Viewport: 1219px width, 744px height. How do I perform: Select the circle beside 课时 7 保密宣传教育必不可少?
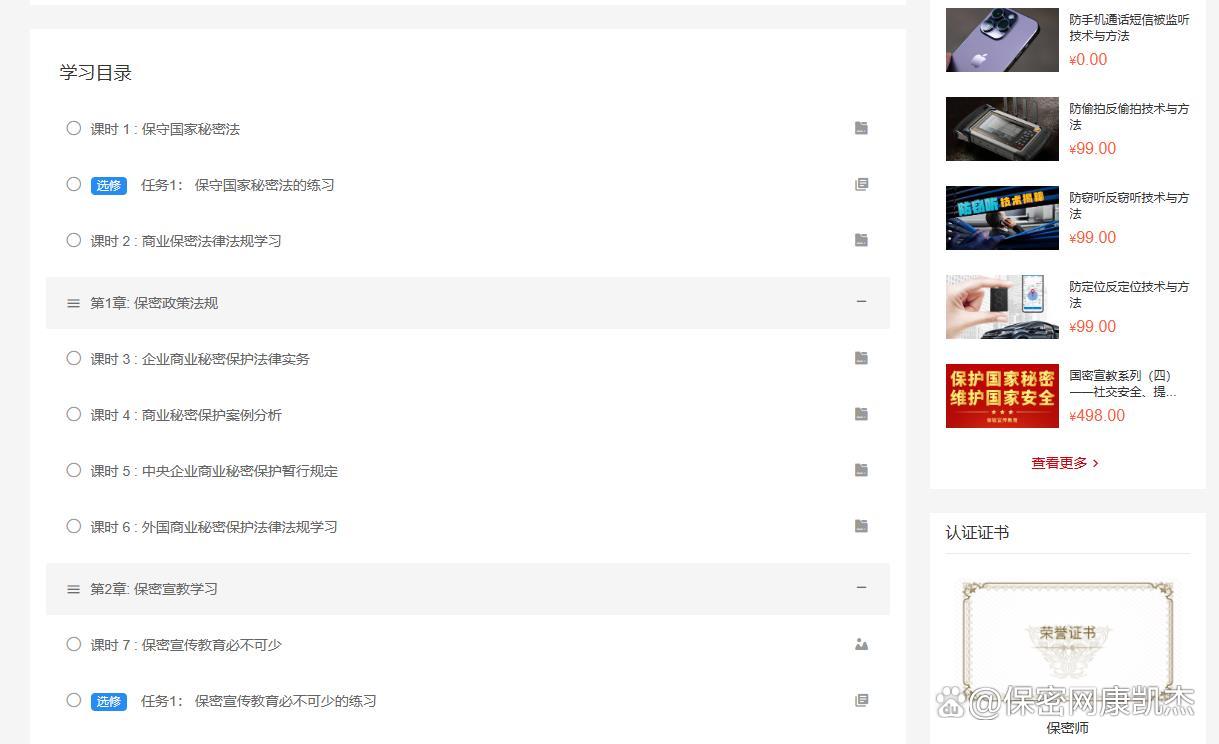(73, 644)
